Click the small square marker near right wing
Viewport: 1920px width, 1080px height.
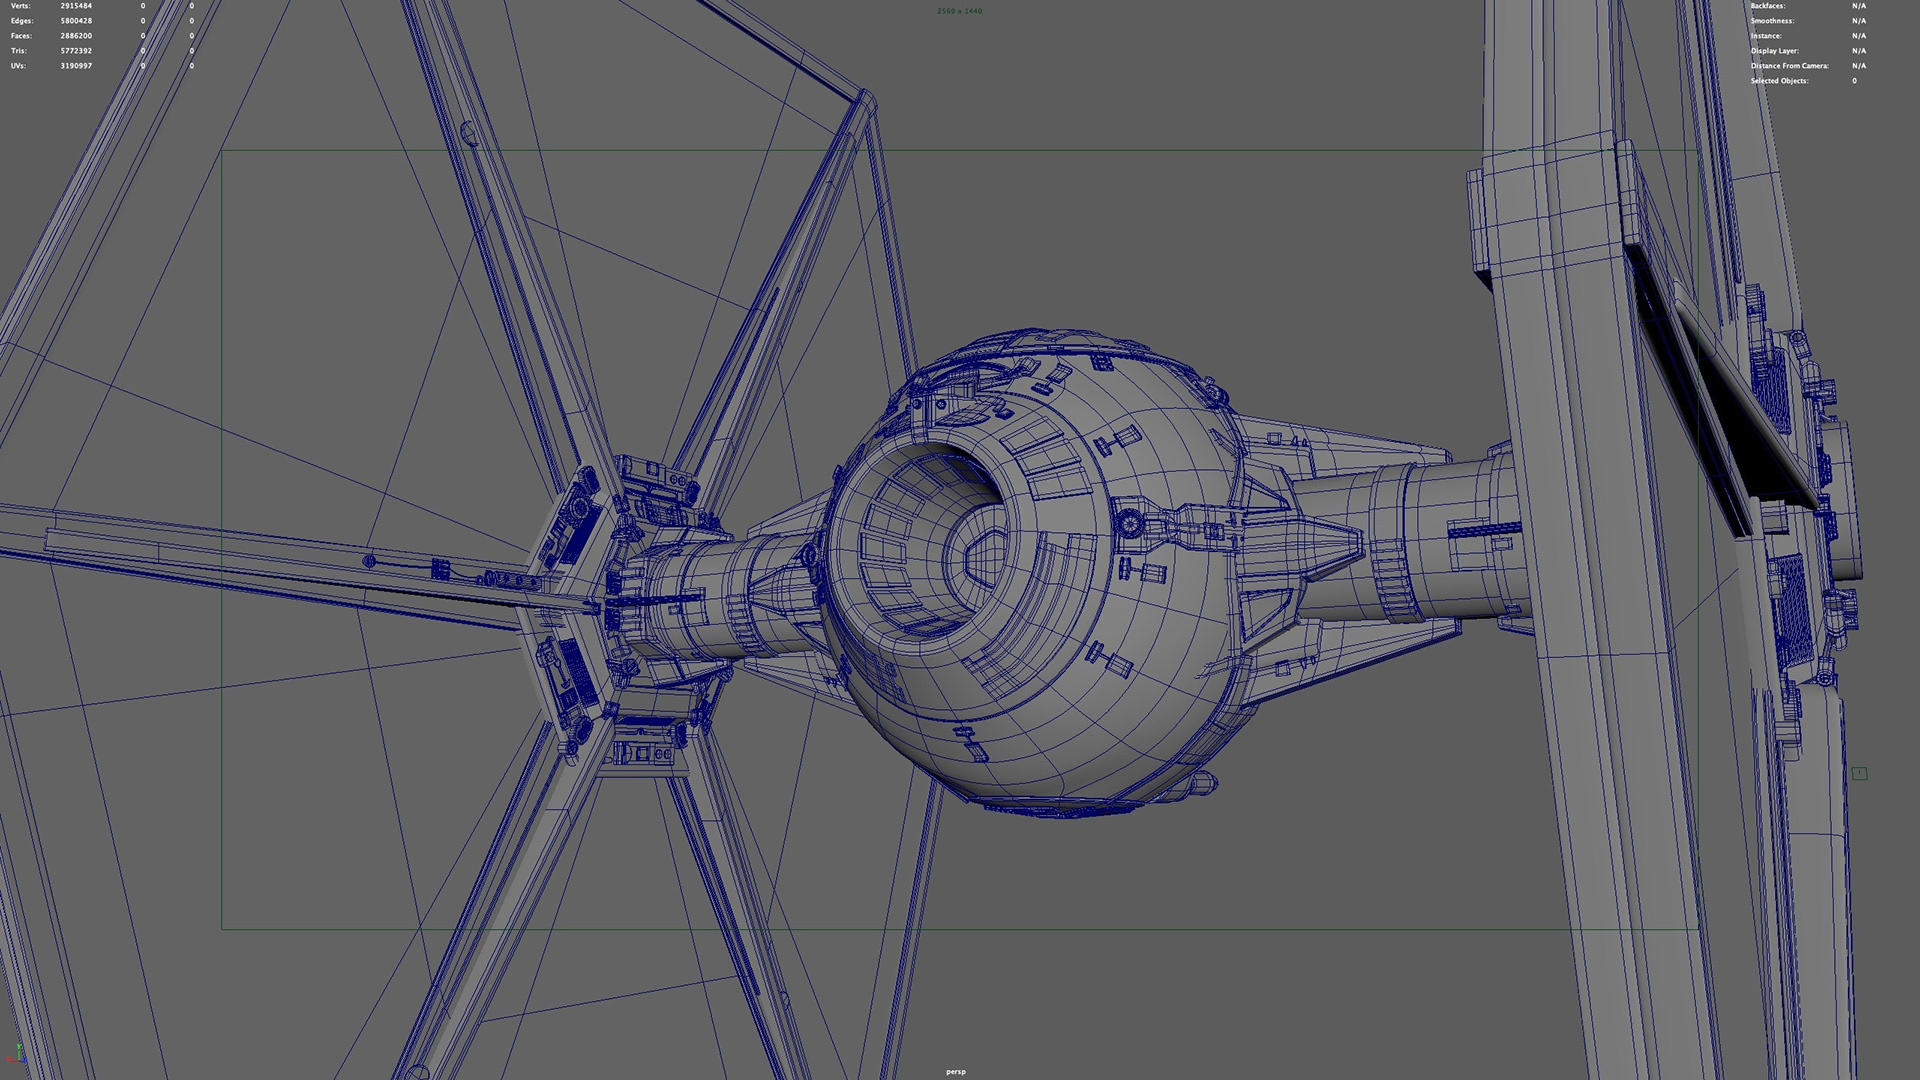pos(1859,773)
